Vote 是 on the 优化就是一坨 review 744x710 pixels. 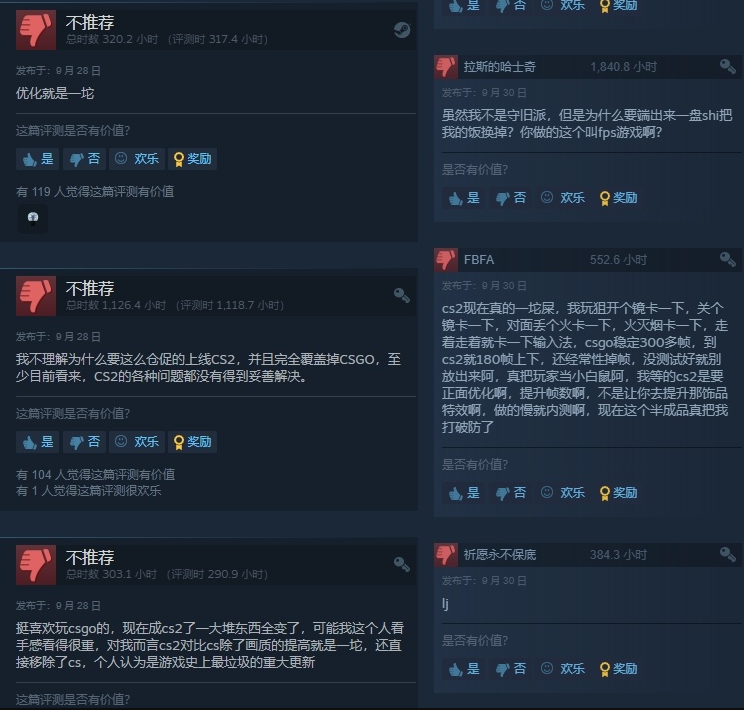pyautogui.click(x=37, y=159)
